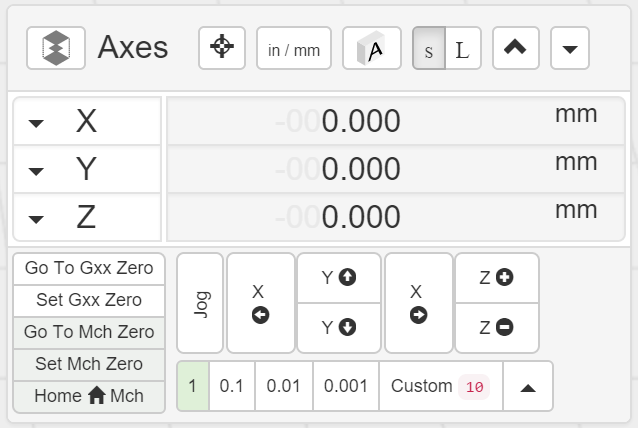Select the small 's' size option
The image size is (638, 428).
point(429,49)
